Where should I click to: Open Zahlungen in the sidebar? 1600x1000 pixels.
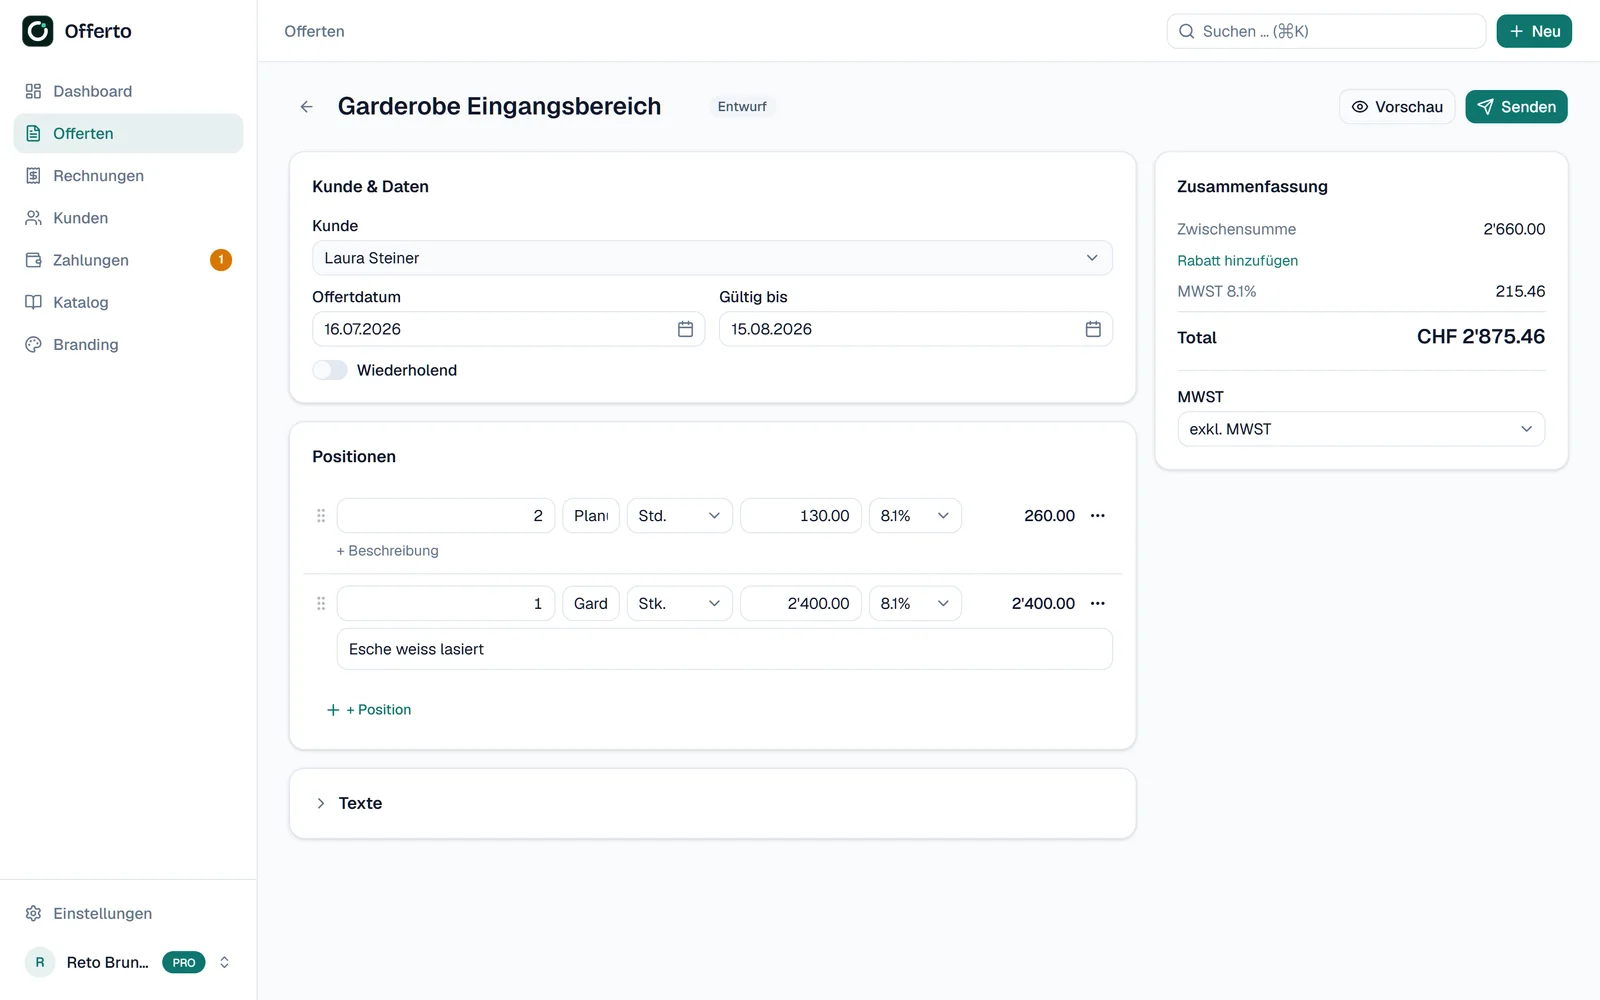pyautogui.click(x=128, y=260)
